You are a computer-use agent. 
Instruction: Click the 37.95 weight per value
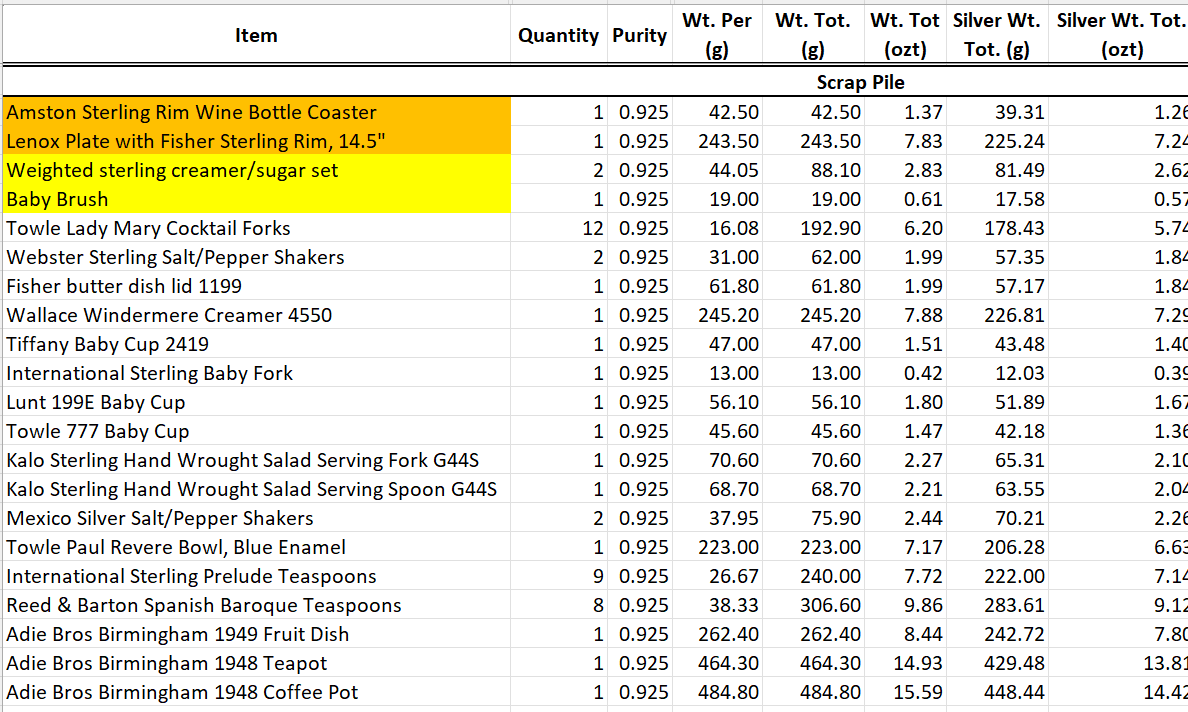(733, 518)
